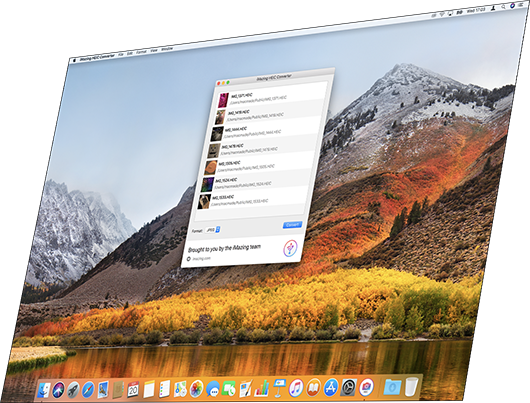Open the Format JPEG dropdown
The height and width of the screenshot is (403, 530).
click(x=213, y=230)
